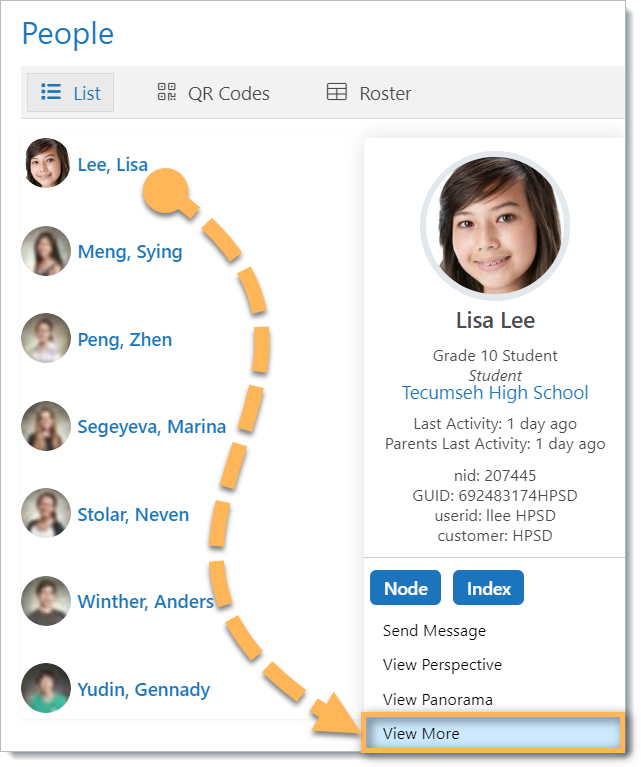Choose View More from the menu
This screenshot has width=641, height=767.
pyautogui.click(x=493, y=733)
